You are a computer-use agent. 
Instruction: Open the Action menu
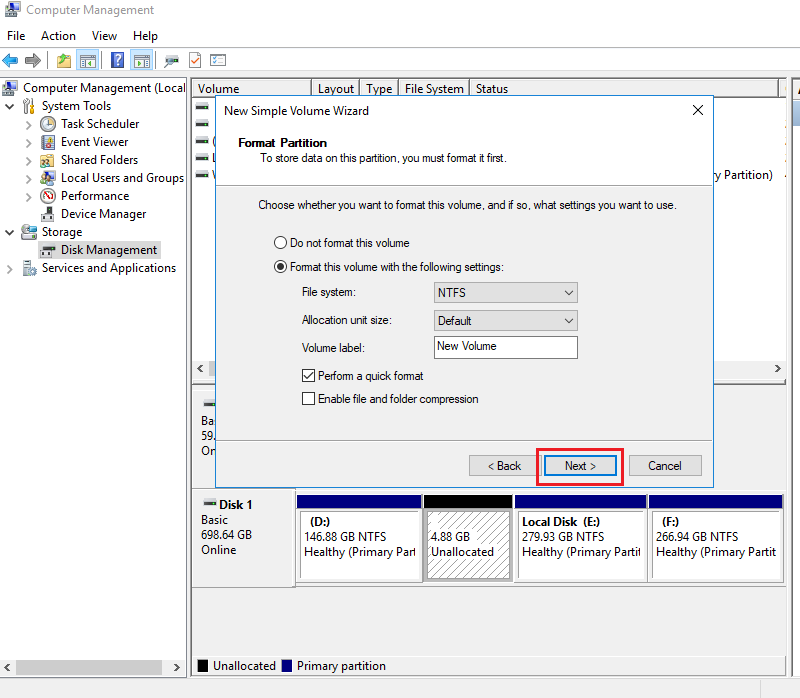pos(58,35)
